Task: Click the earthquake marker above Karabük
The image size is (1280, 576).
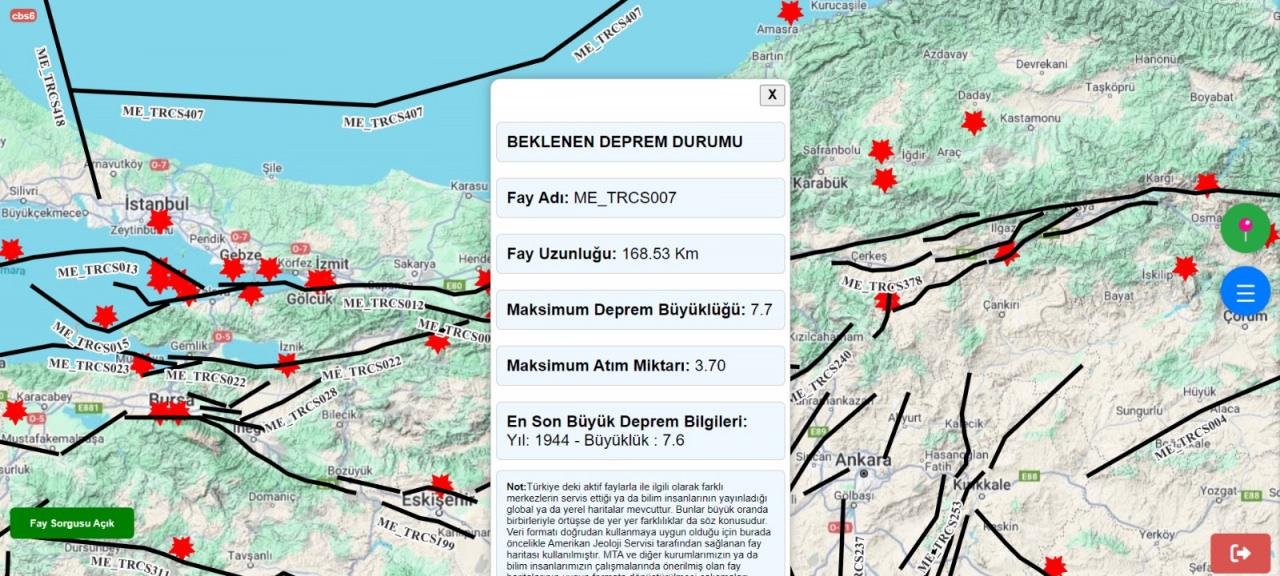Action: tap(880, 151)
